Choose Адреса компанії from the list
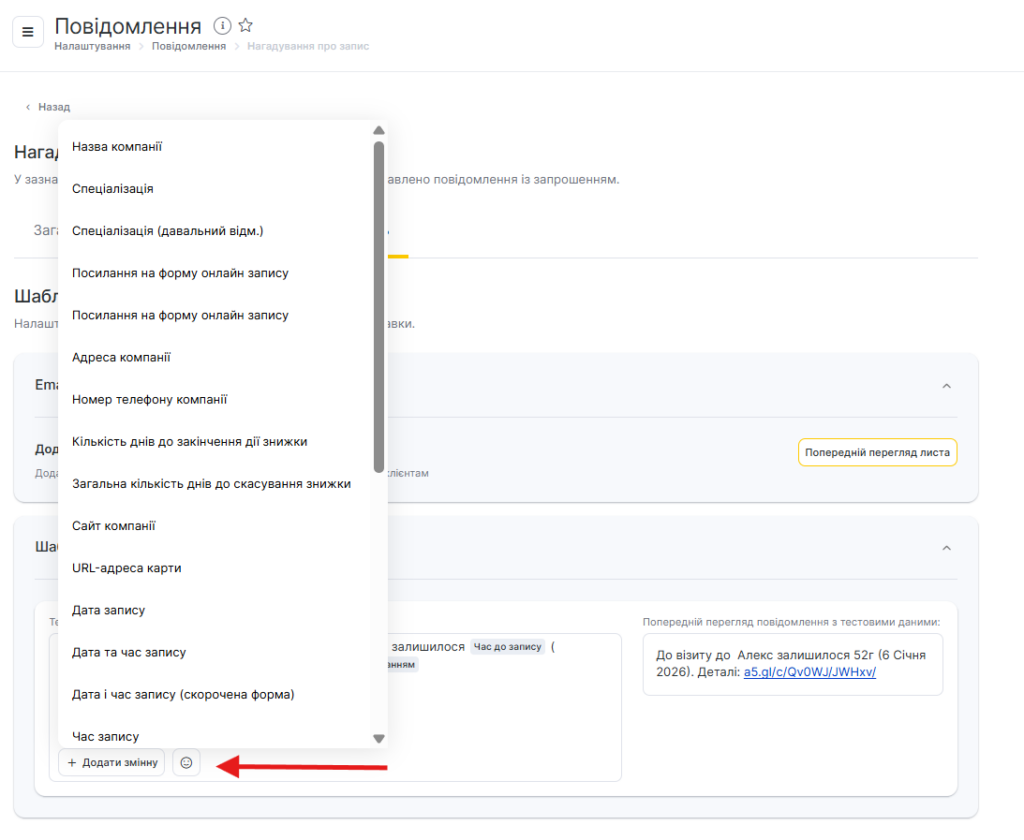 (121, 357)
